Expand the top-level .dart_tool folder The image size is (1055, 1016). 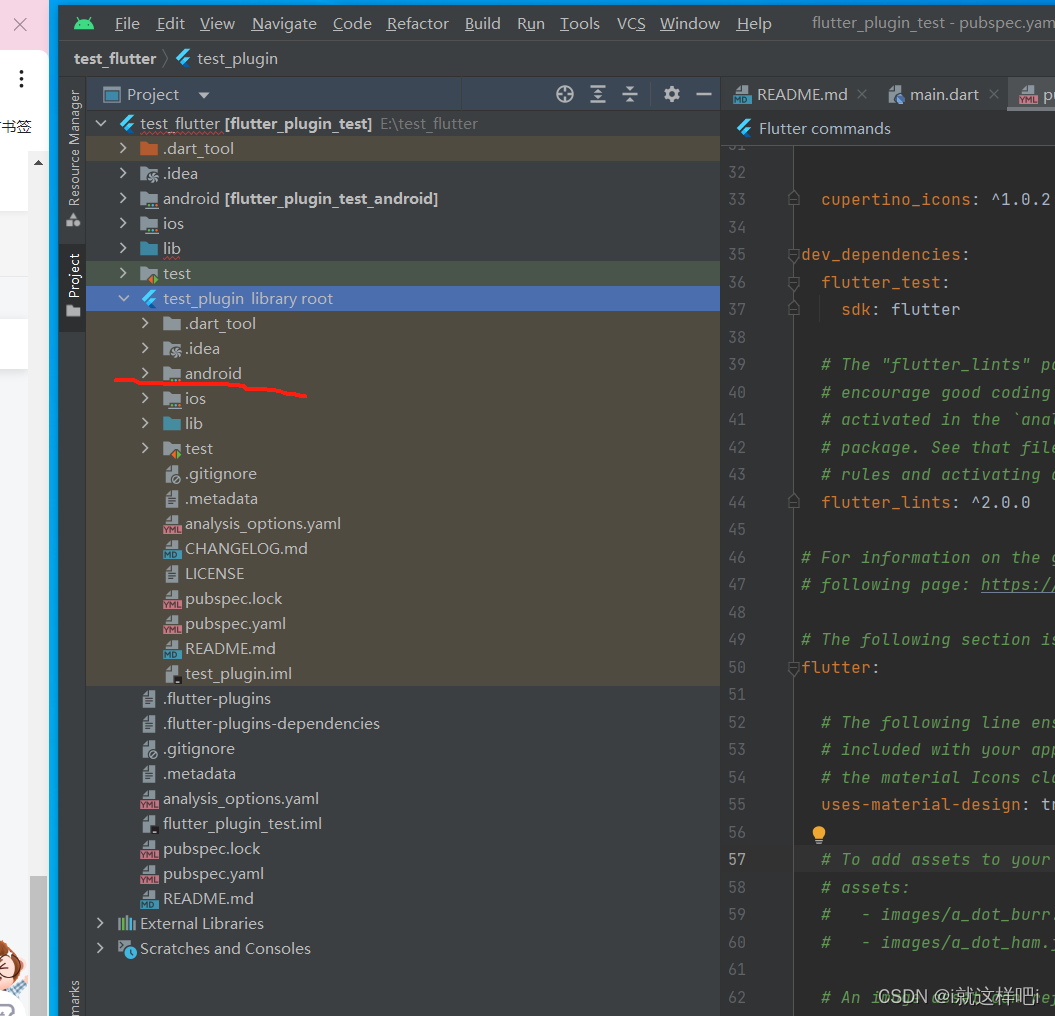pos(123,148)
